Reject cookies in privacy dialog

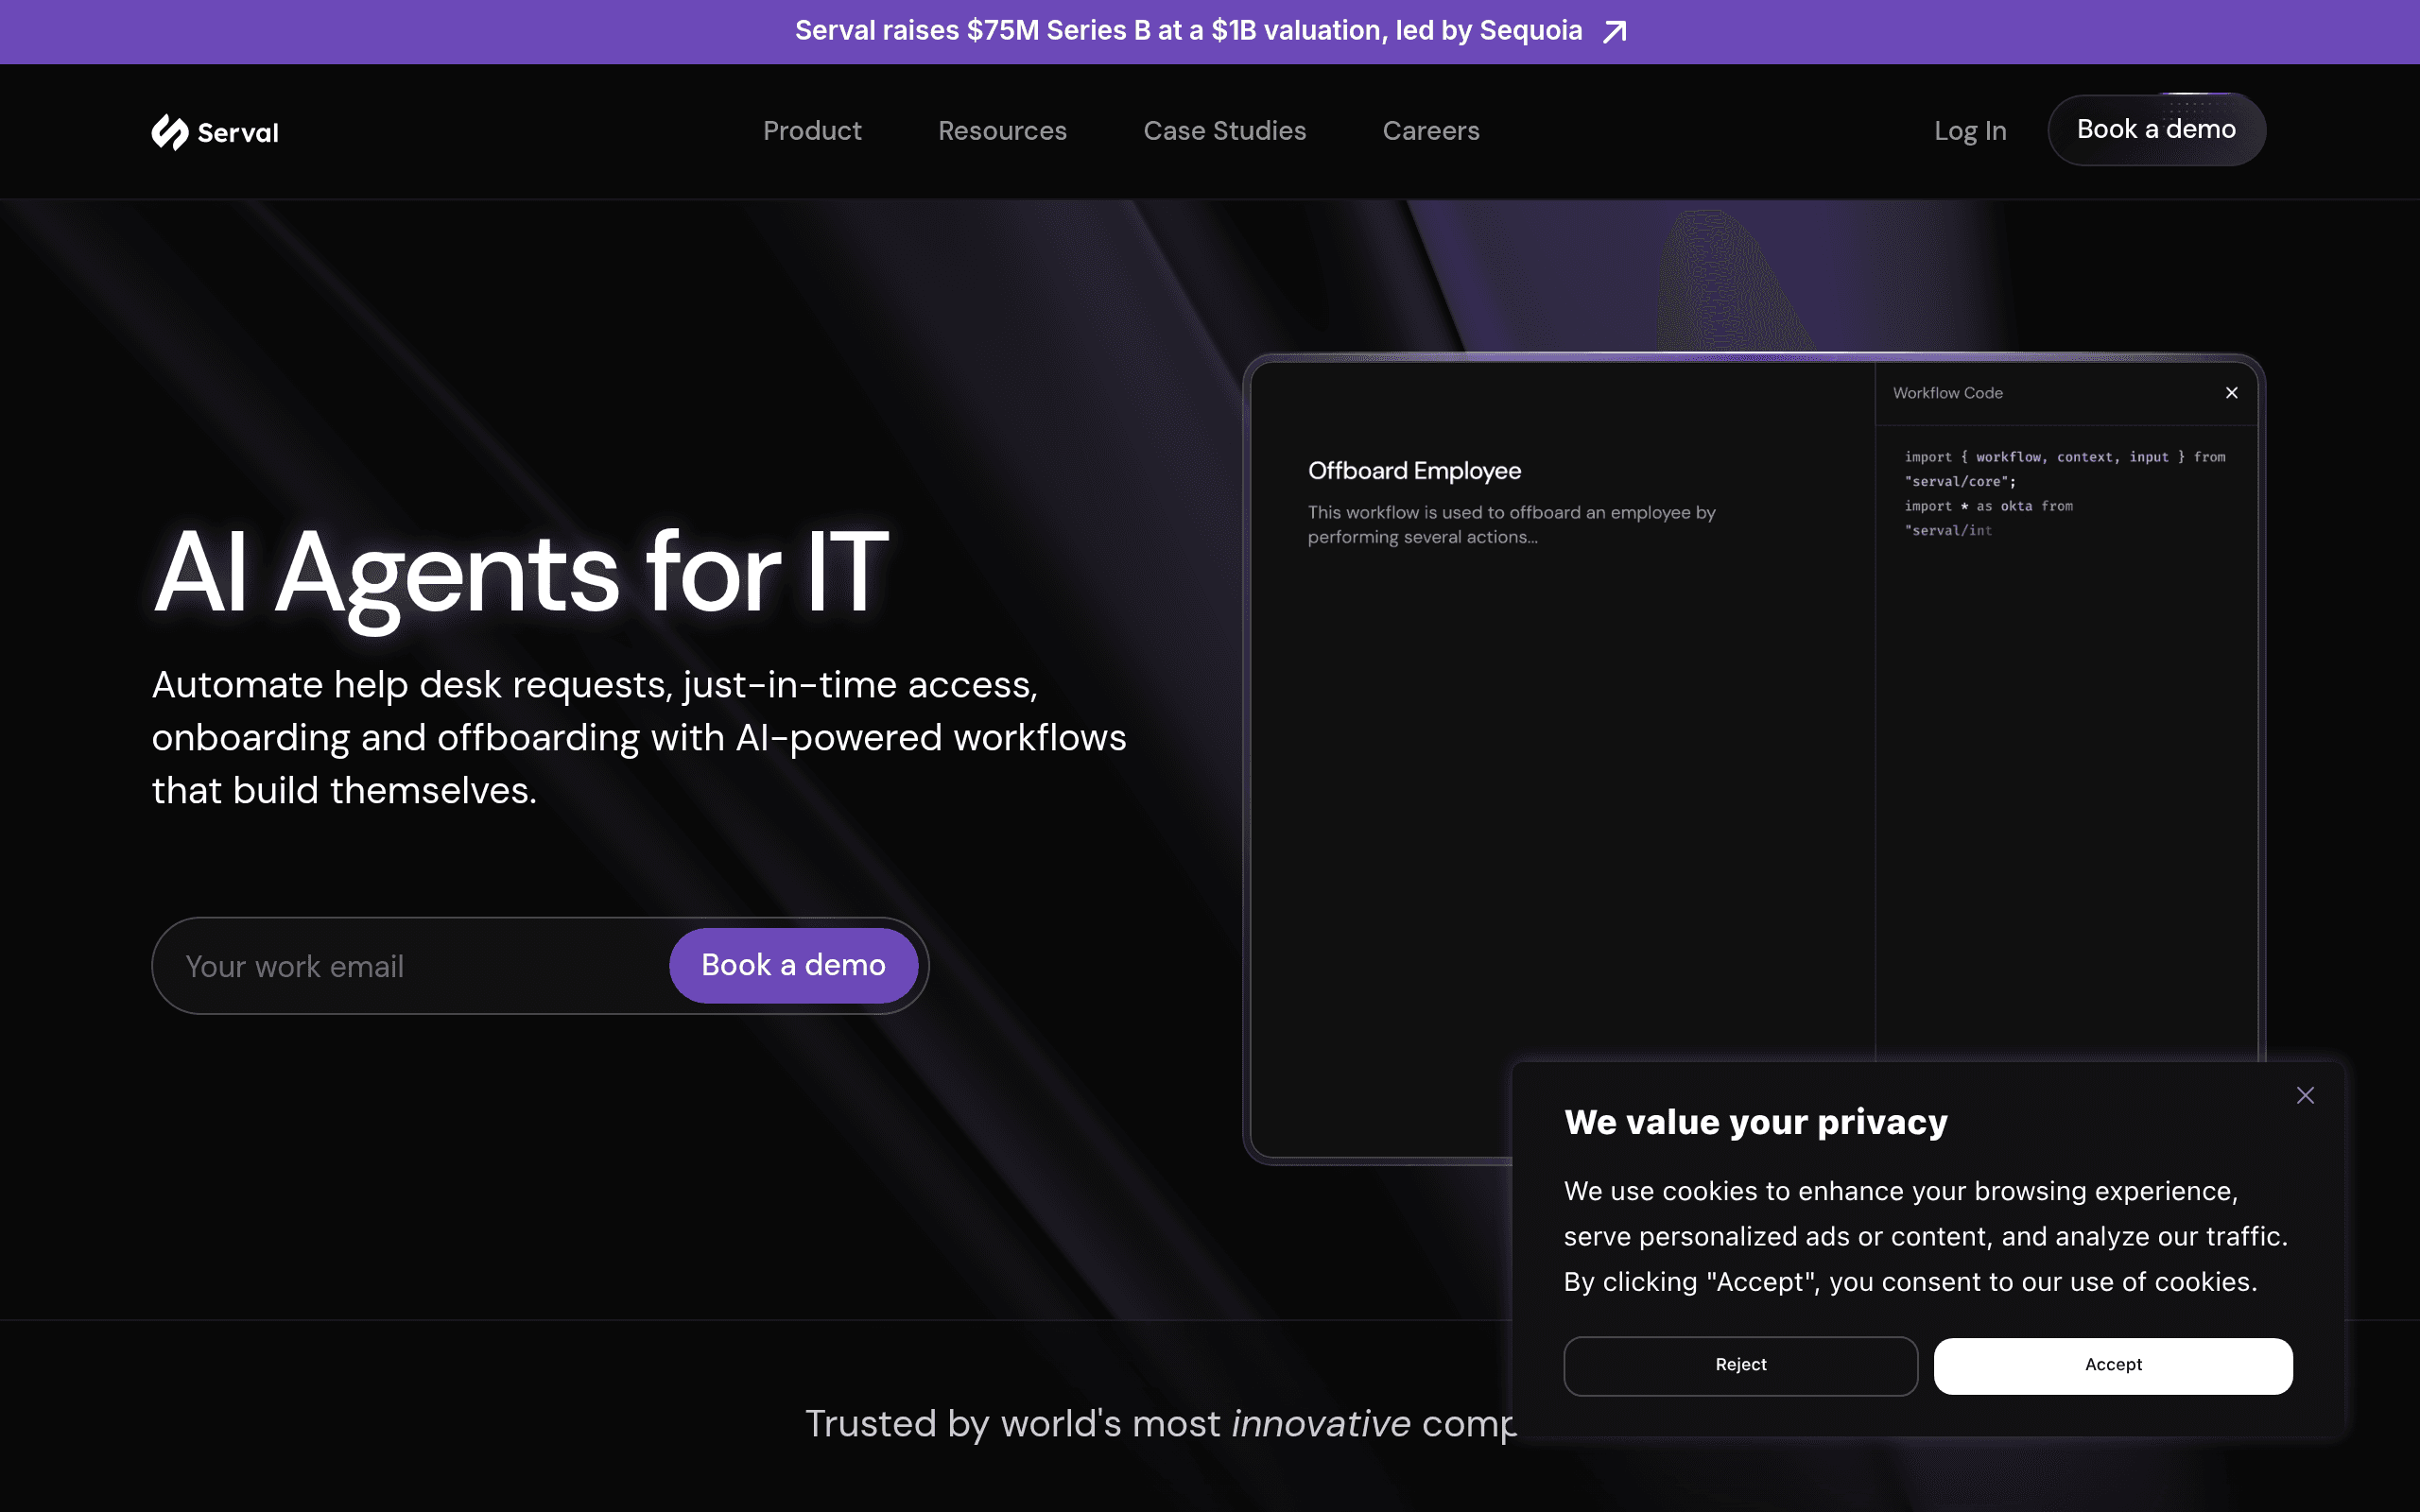[x=1740, y=1365]
